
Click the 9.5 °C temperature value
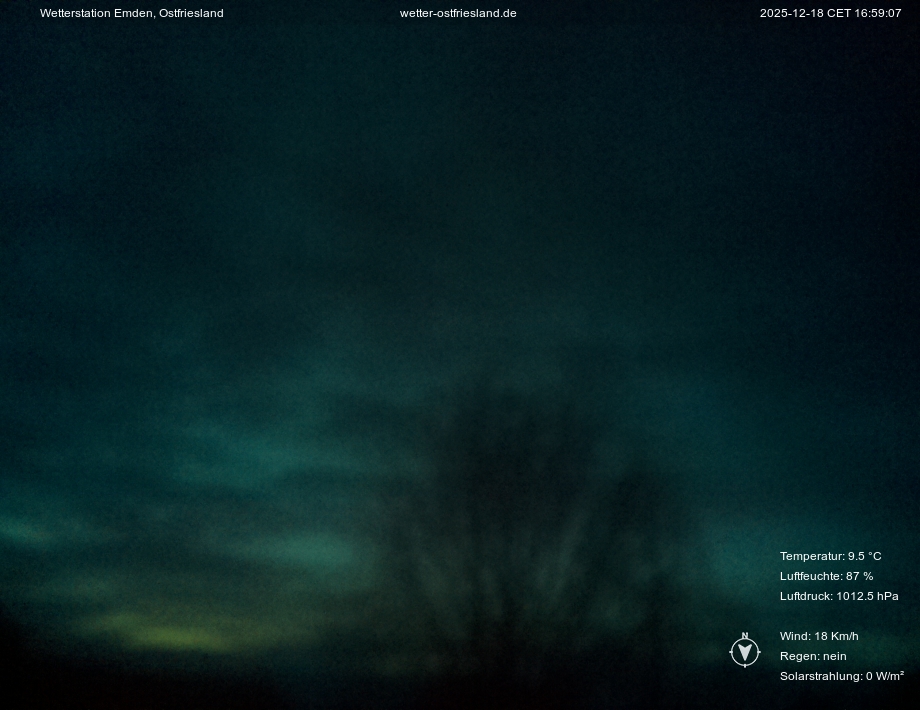[x=865, y=556]
